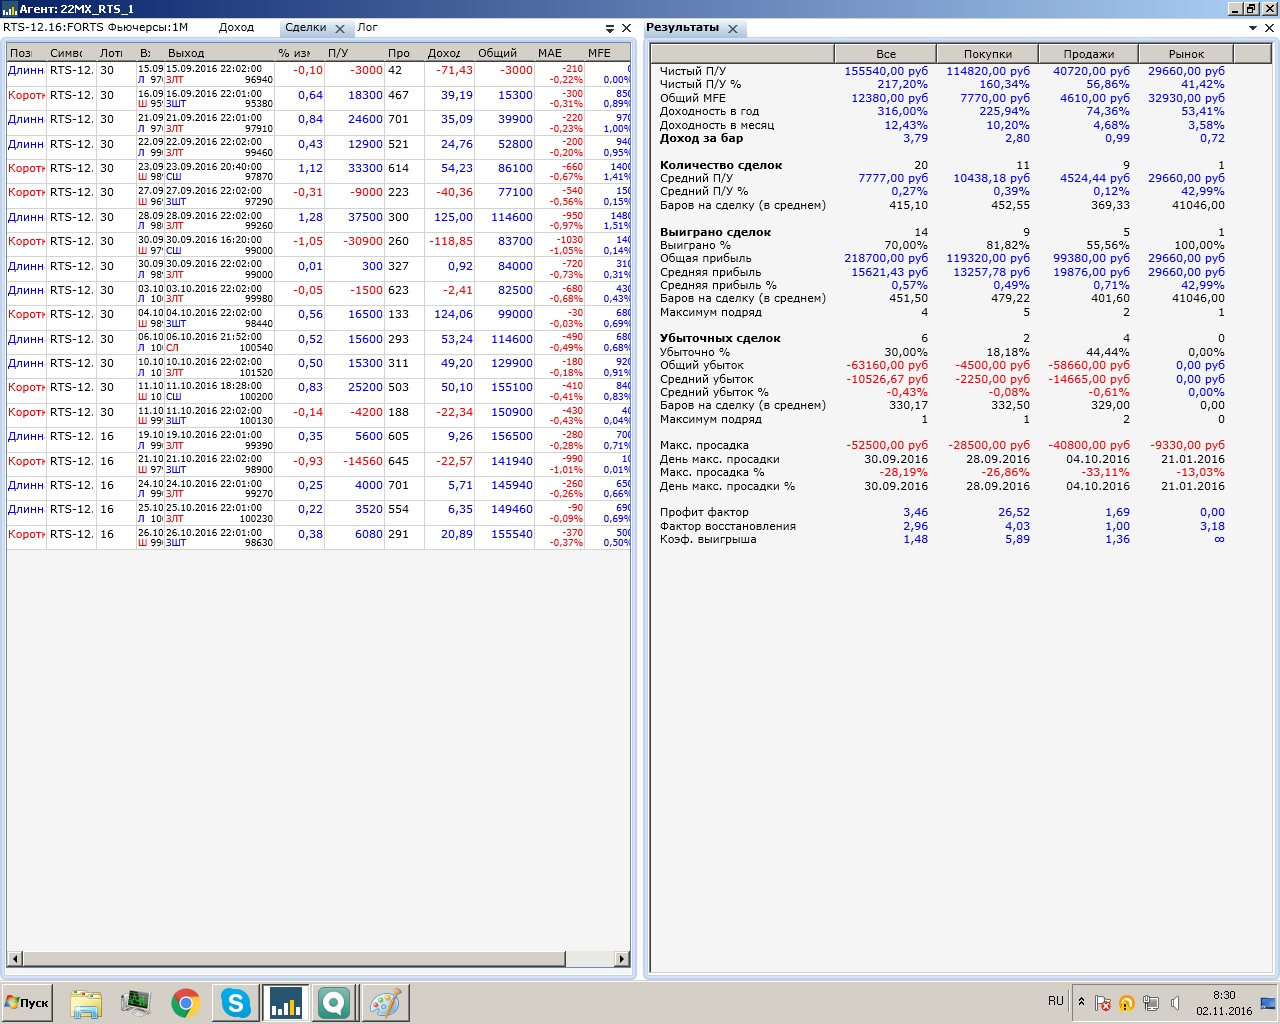This screenshot has width=1280, height=1024.
Task: Switch to the Доход tab
Action: point(236,28)
